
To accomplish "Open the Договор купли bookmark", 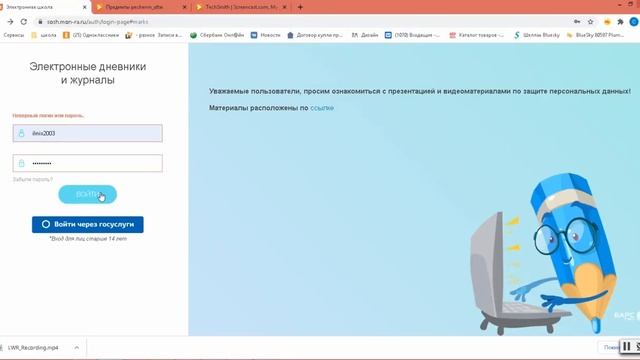I will pyautogui.click(x=315, y=35).
